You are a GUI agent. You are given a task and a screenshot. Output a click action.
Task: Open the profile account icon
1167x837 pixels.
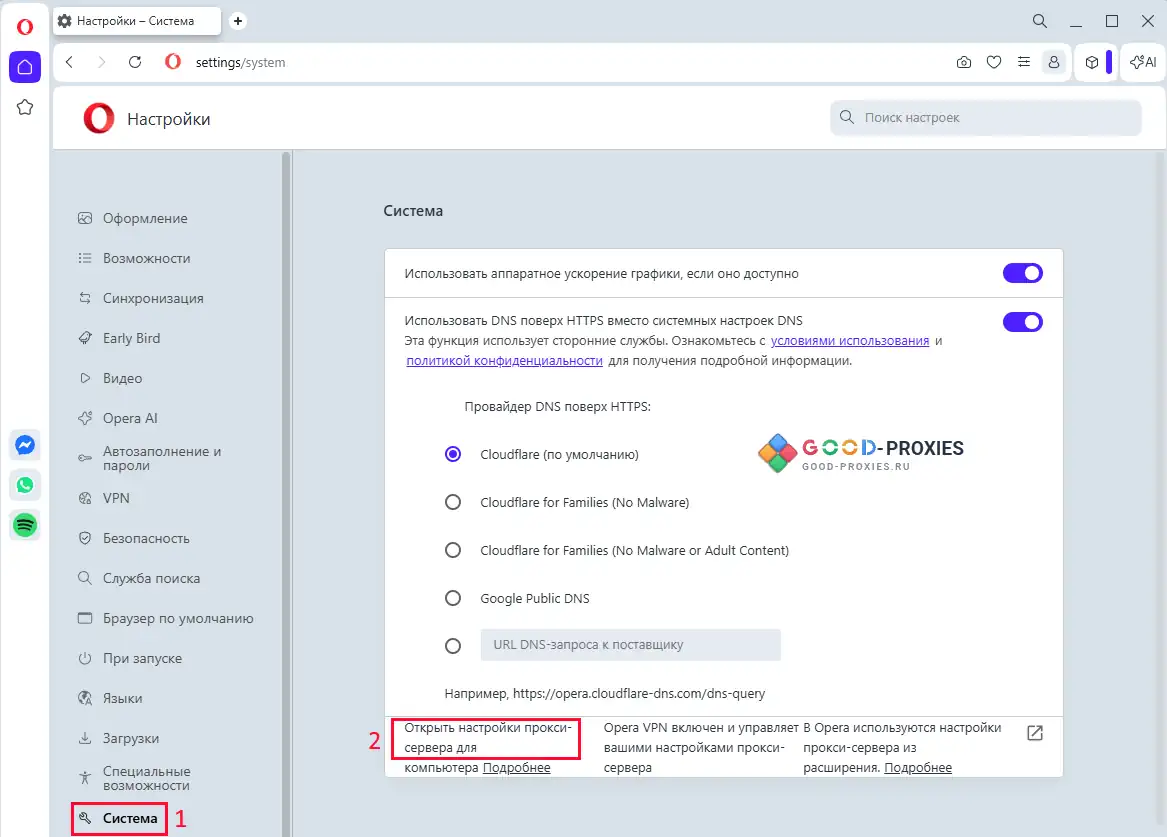[x=1054, y=62]
